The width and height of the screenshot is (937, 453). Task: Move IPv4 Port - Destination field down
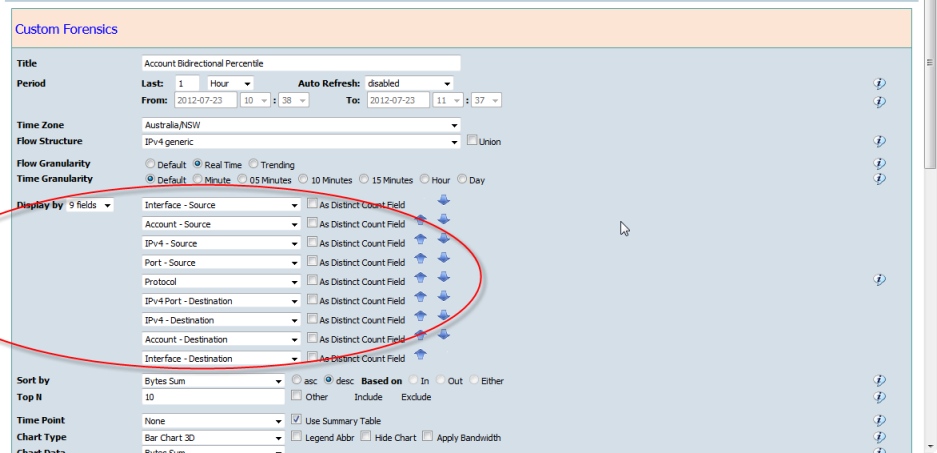[x=443, y=296]
